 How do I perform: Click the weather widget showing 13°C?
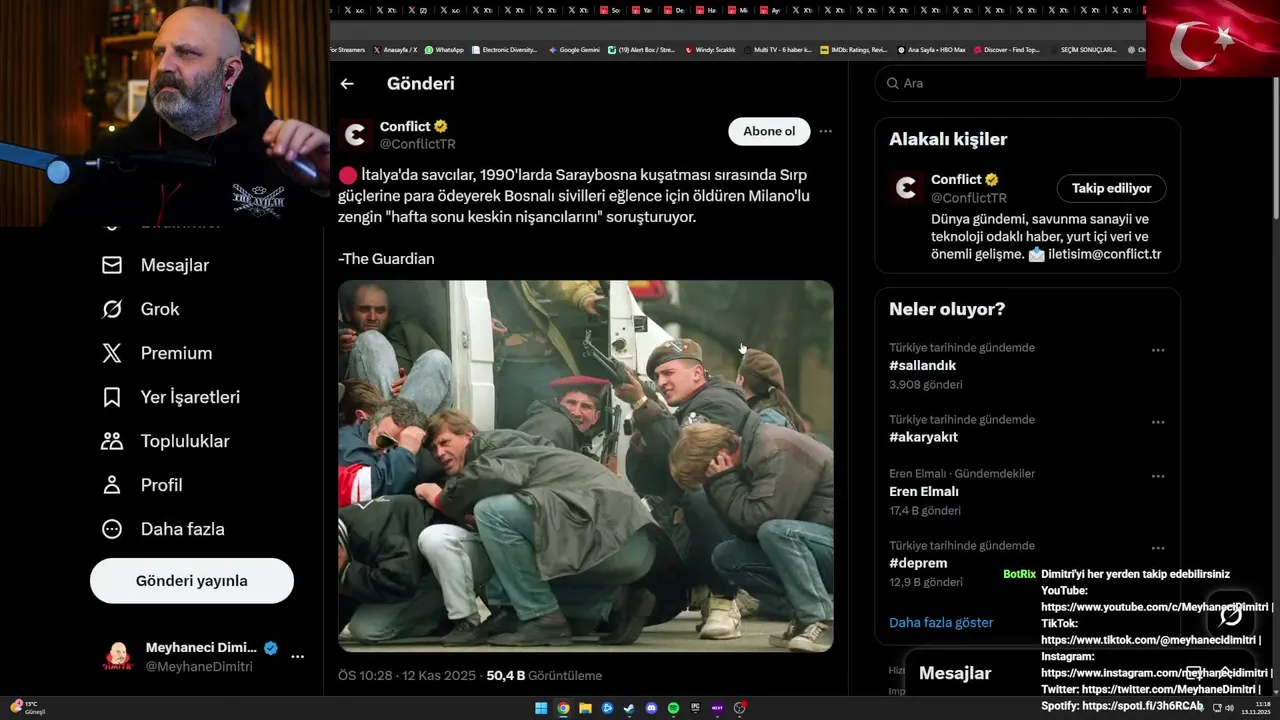pyautogui.click(x=28, y=708)
